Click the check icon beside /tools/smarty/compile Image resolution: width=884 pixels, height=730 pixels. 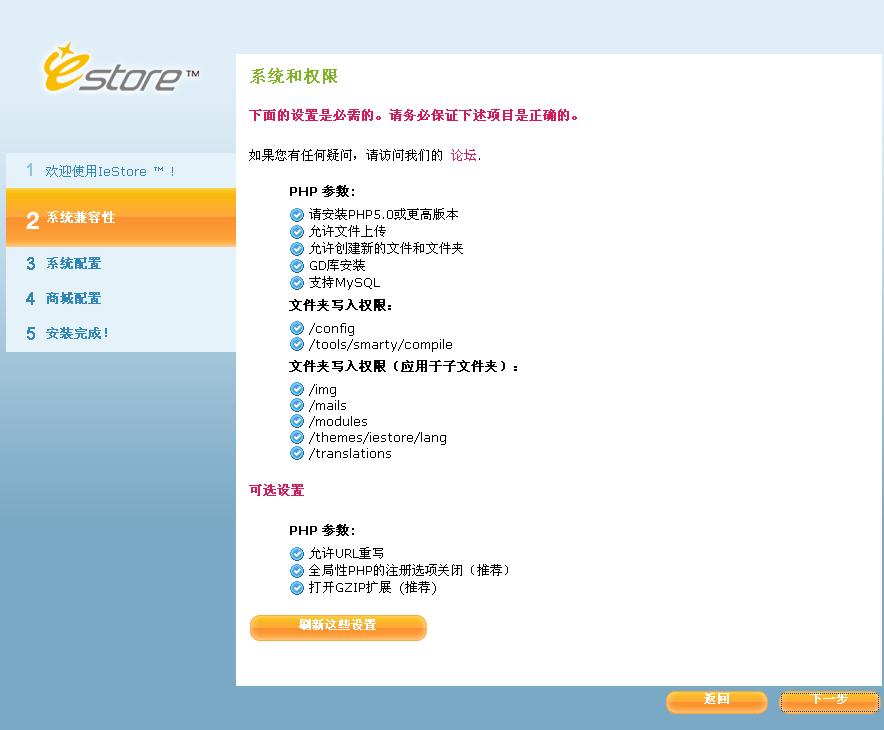tap(297, 344)
